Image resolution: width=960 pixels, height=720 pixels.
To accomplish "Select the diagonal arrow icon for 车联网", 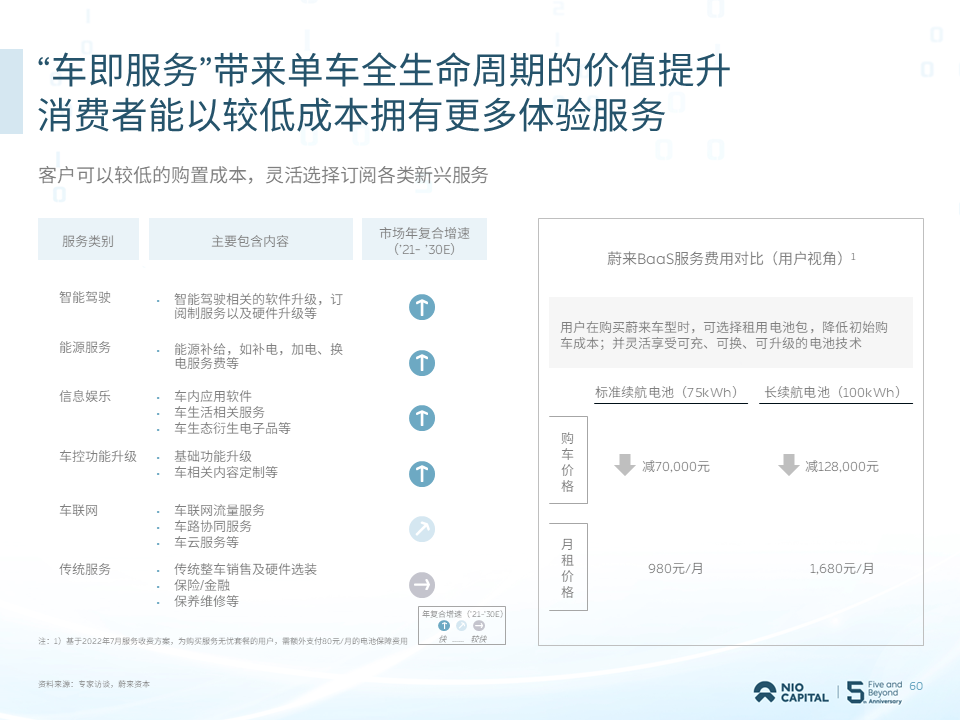I will point(422,527).
